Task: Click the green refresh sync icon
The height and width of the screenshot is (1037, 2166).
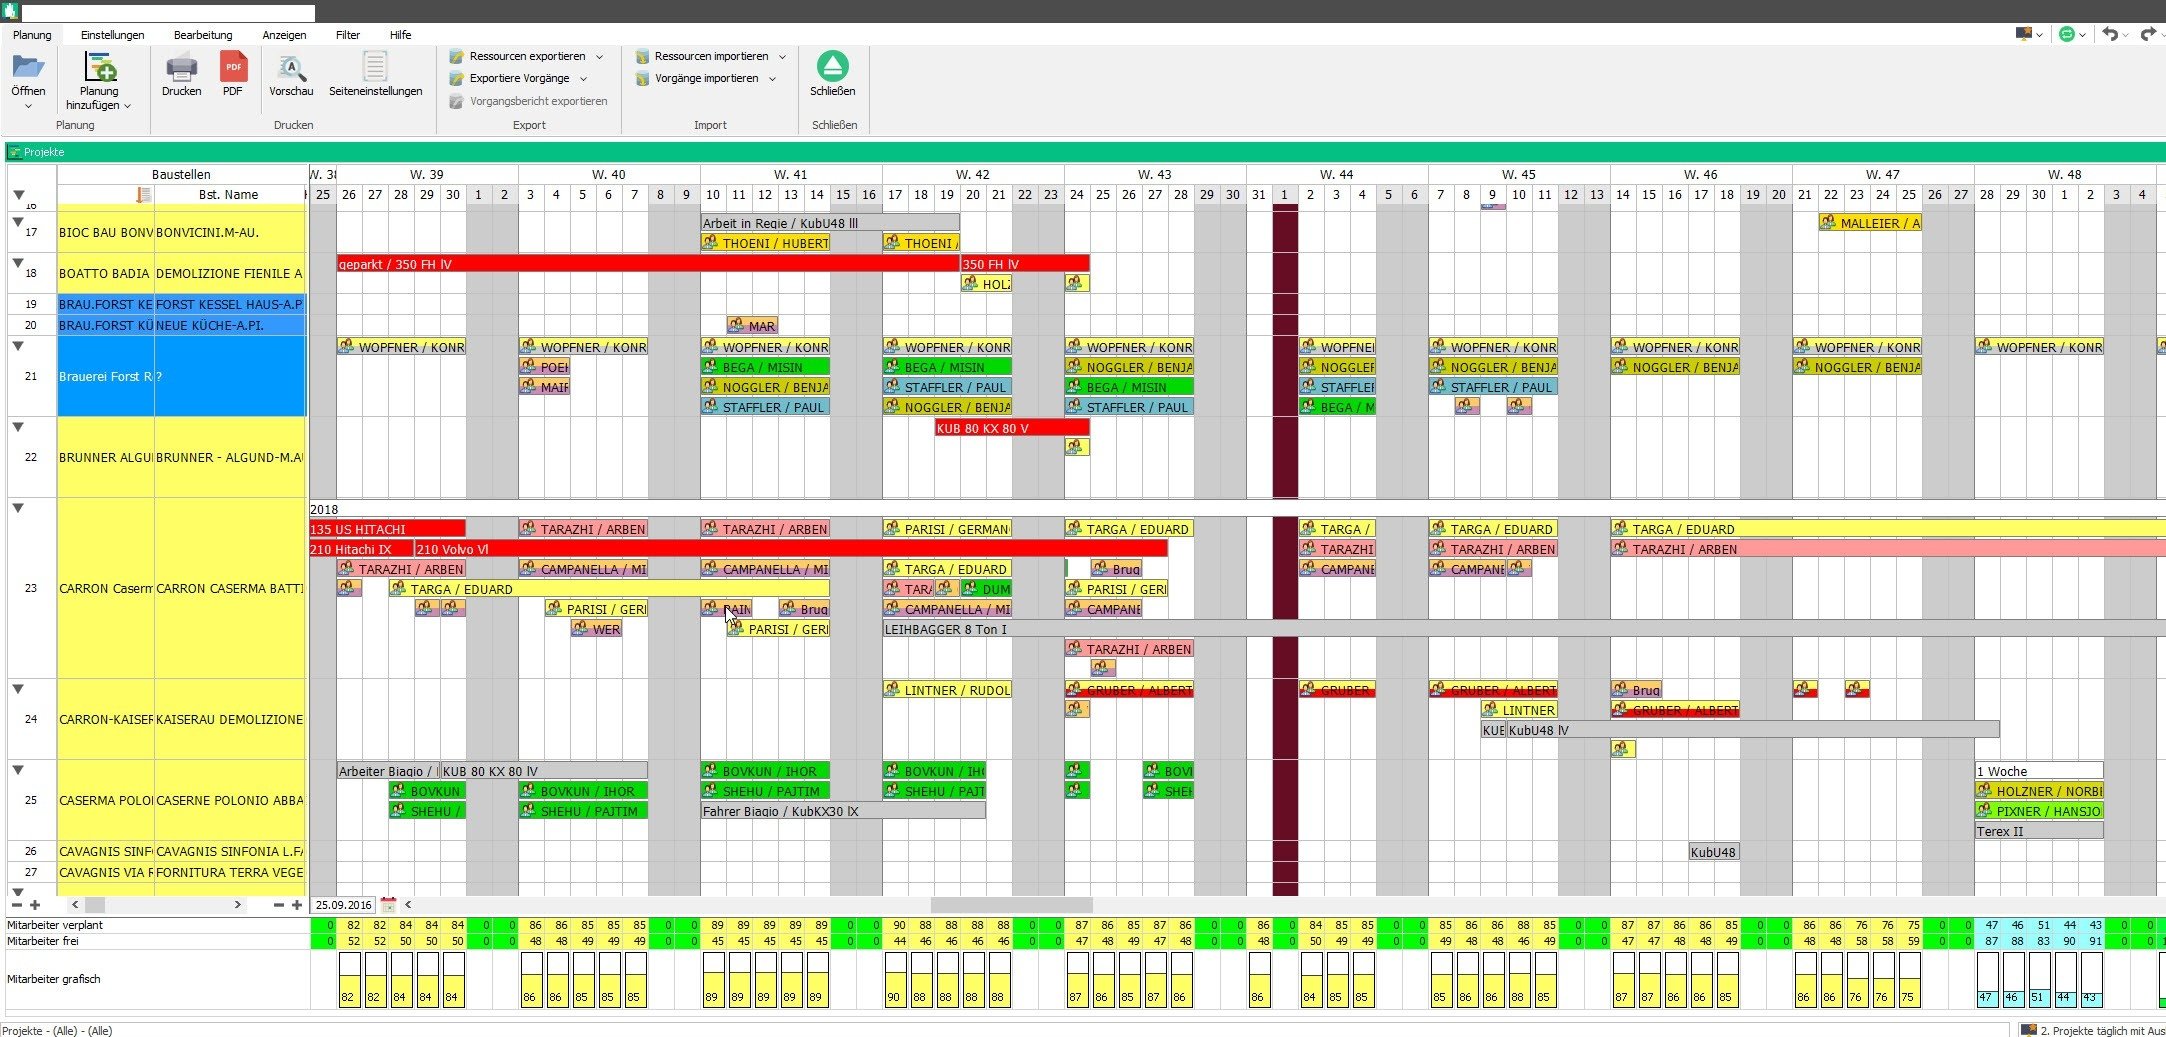Action: click(x=2067, y=34)
